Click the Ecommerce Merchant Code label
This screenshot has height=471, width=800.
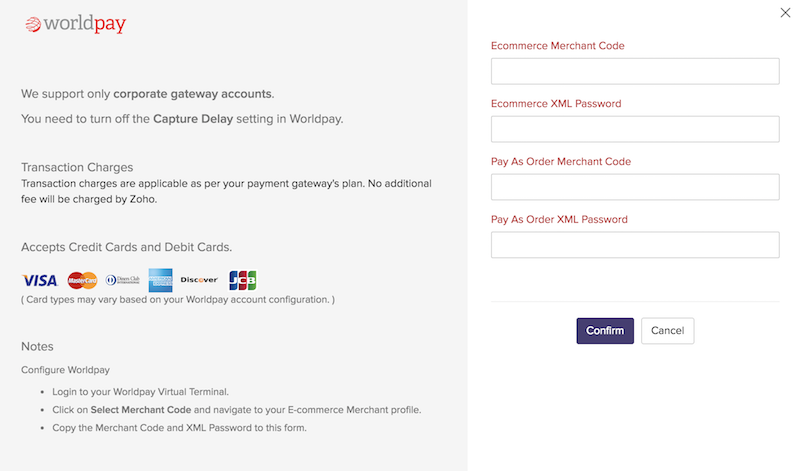point(558,46)
